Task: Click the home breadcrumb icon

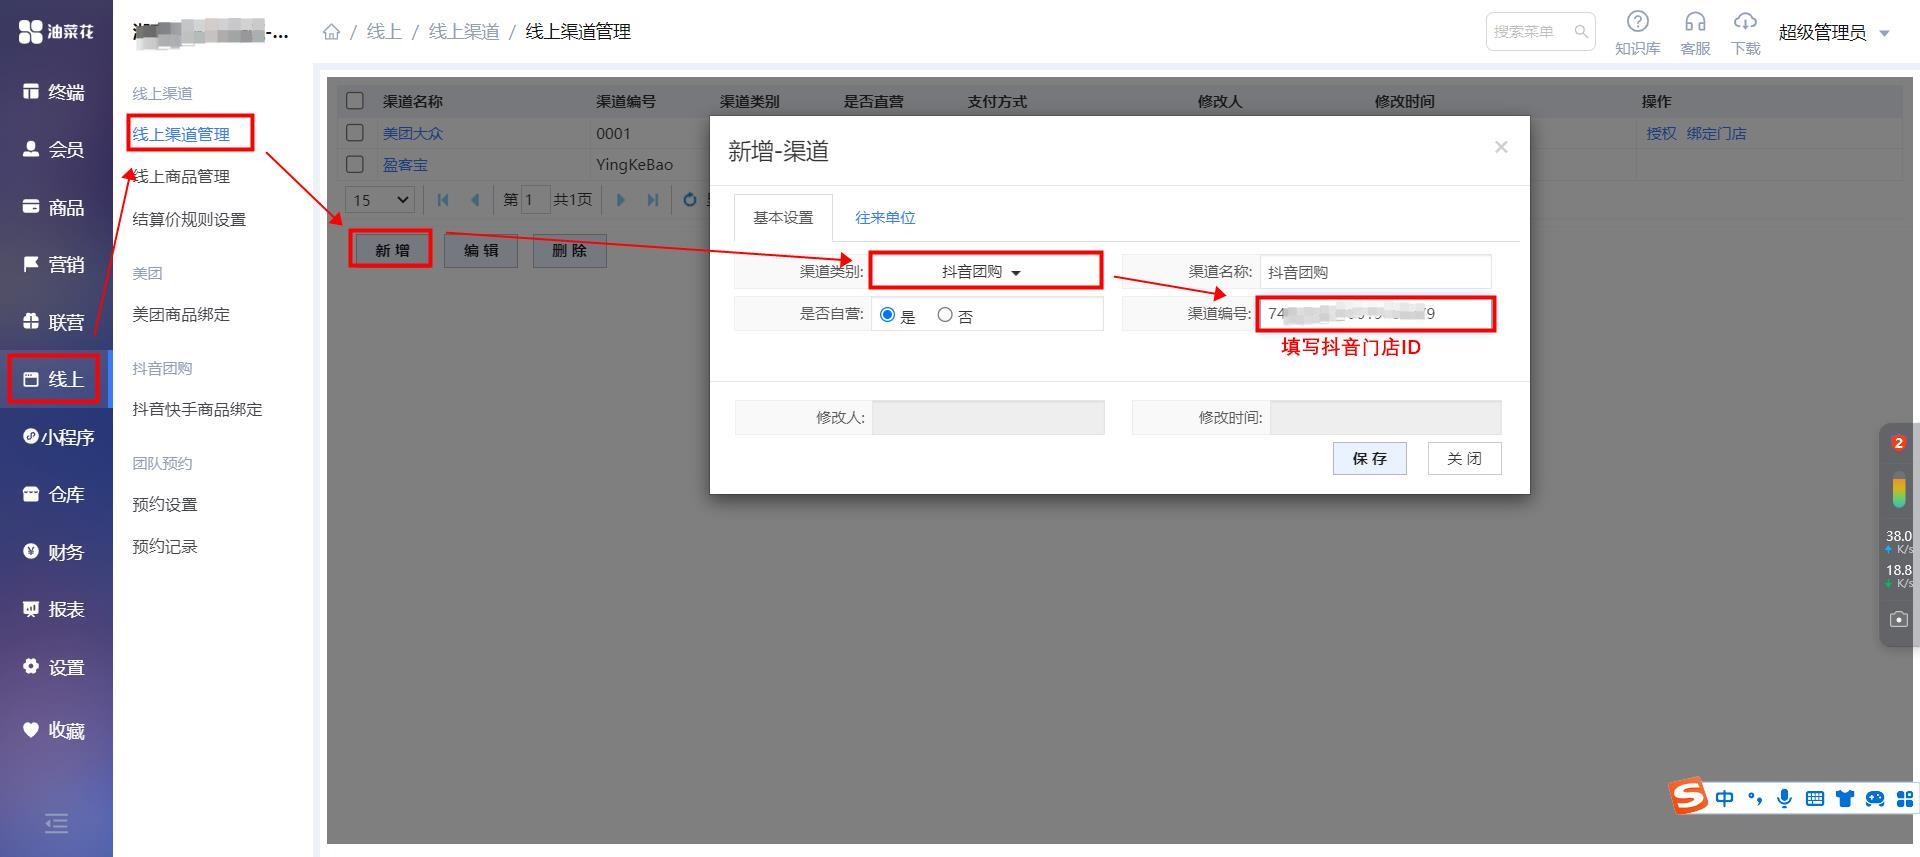Action: (x=331, y=32)
